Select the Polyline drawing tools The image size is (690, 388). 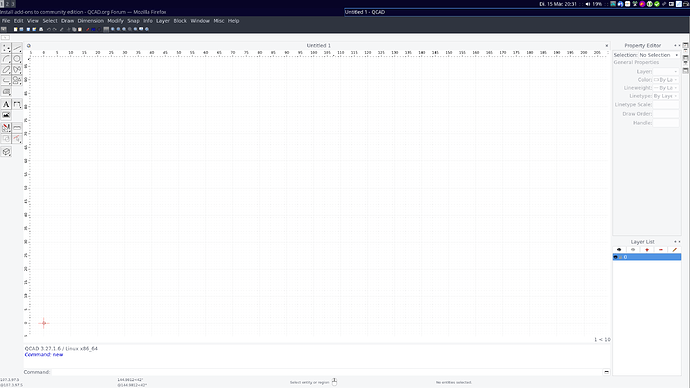coord(6,80)
